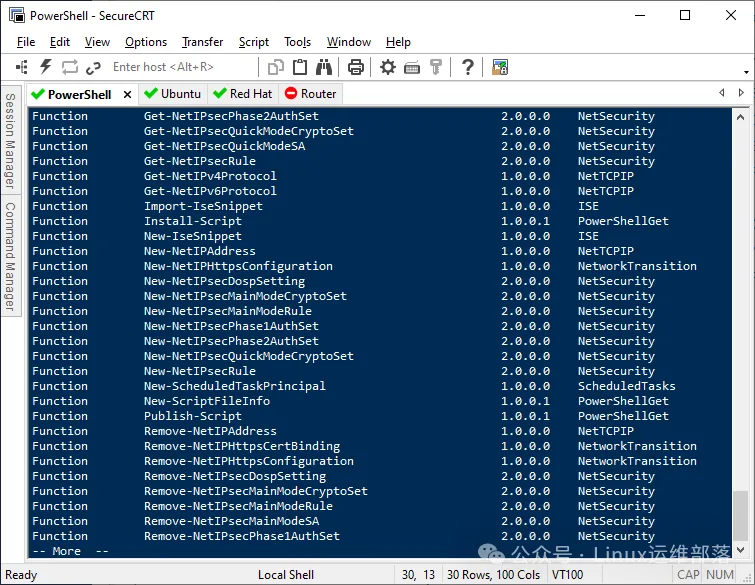Expand the toolbar overflow dropdown arrow
Image resolution: width=755 pixels, height=585 pixels.
coord(746,72)
